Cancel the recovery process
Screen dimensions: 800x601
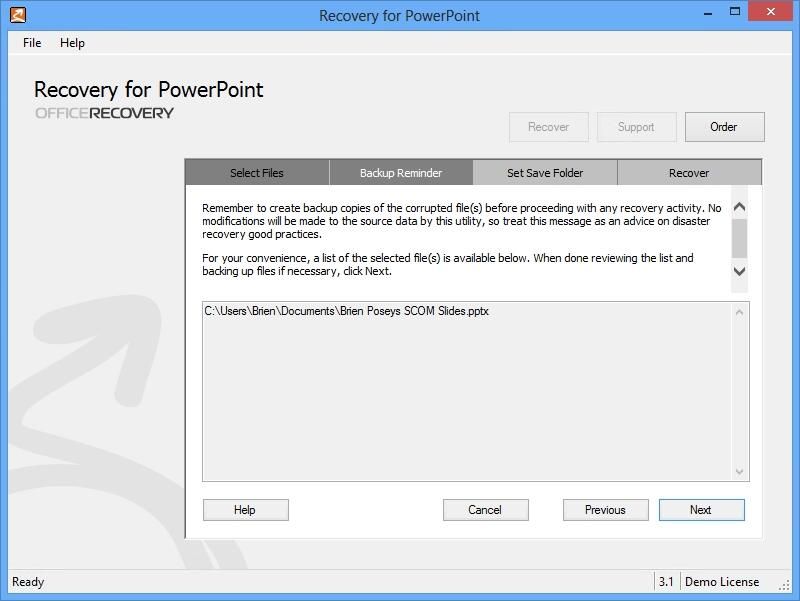(485, 509)
